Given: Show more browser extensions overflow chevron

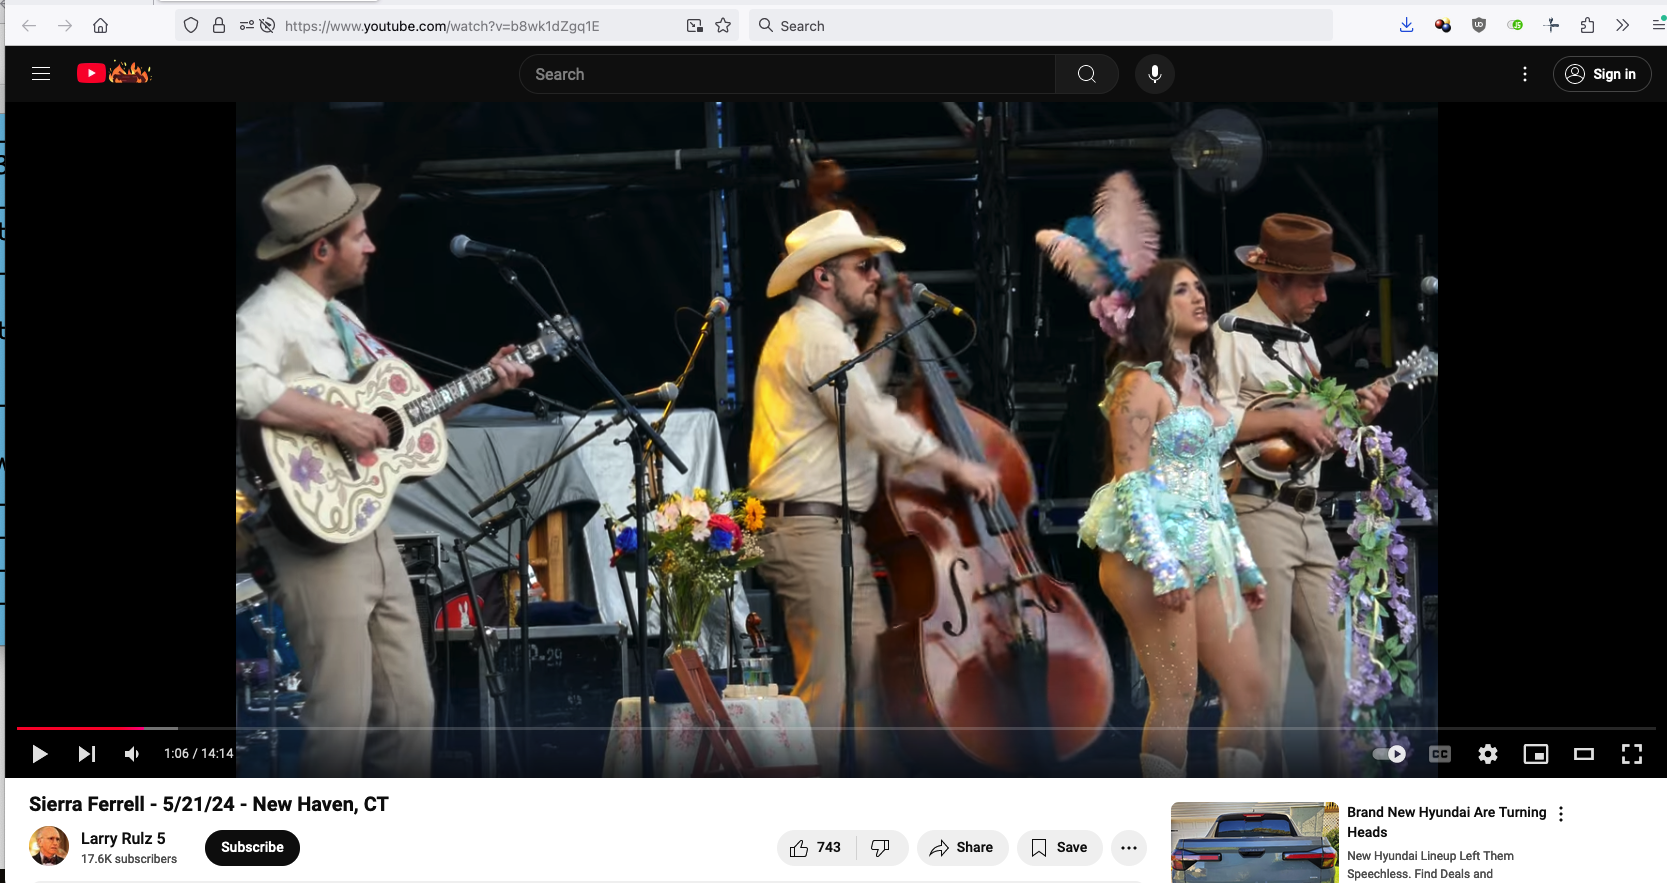Looking at the screenshot, I should click(x=1622, y=25).
